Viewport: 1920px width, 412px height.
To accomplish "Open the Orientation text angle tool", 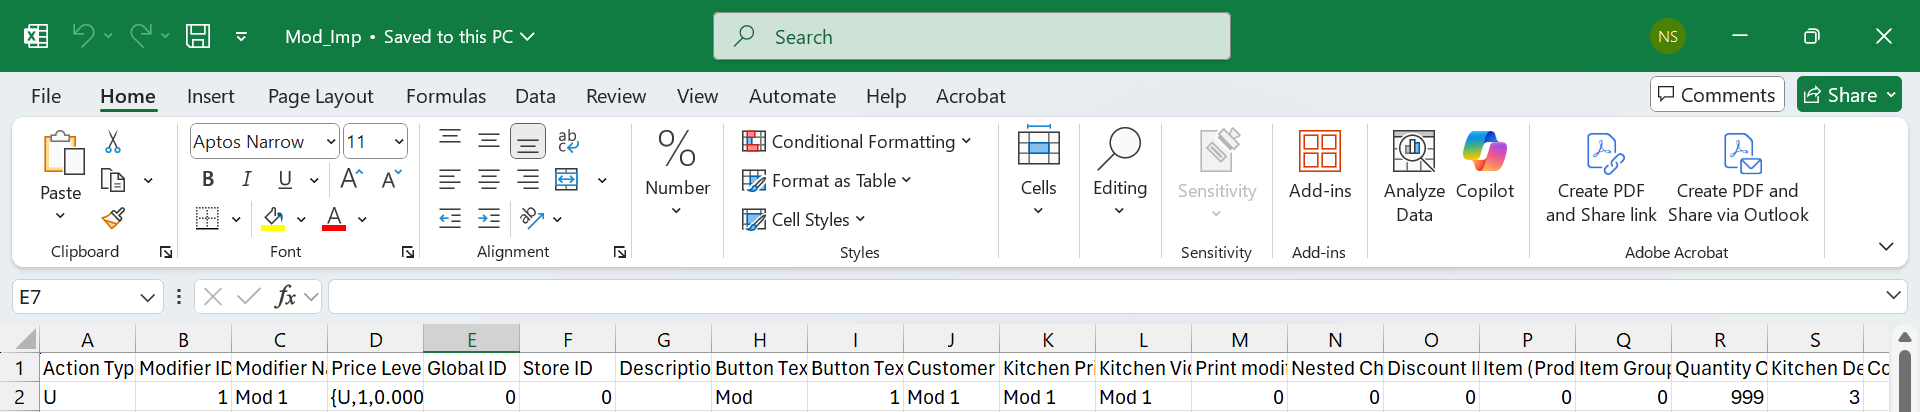I will (532, 218).
